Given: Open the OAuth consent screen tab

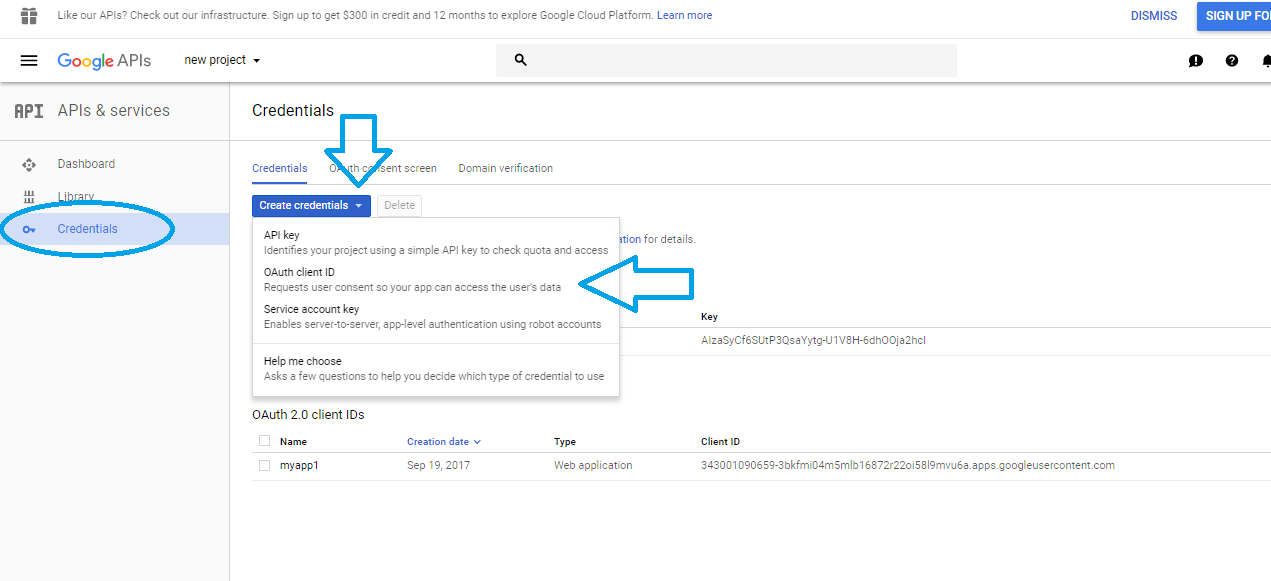Looking at the screenshot, I should (383, 168).
